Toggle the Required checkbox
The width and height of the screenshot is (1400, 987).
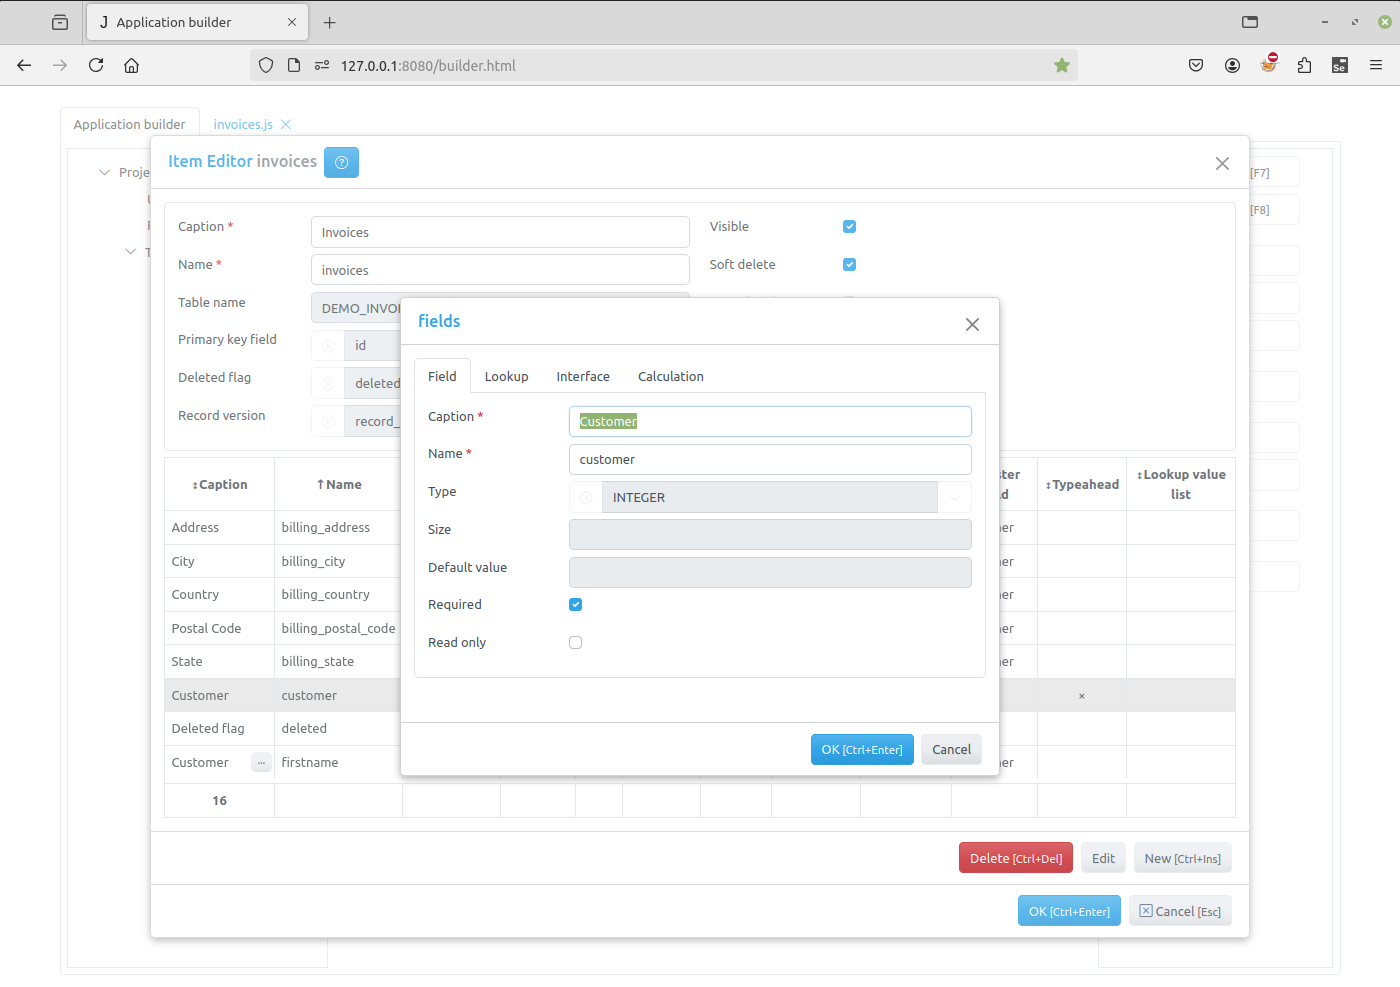575,605
